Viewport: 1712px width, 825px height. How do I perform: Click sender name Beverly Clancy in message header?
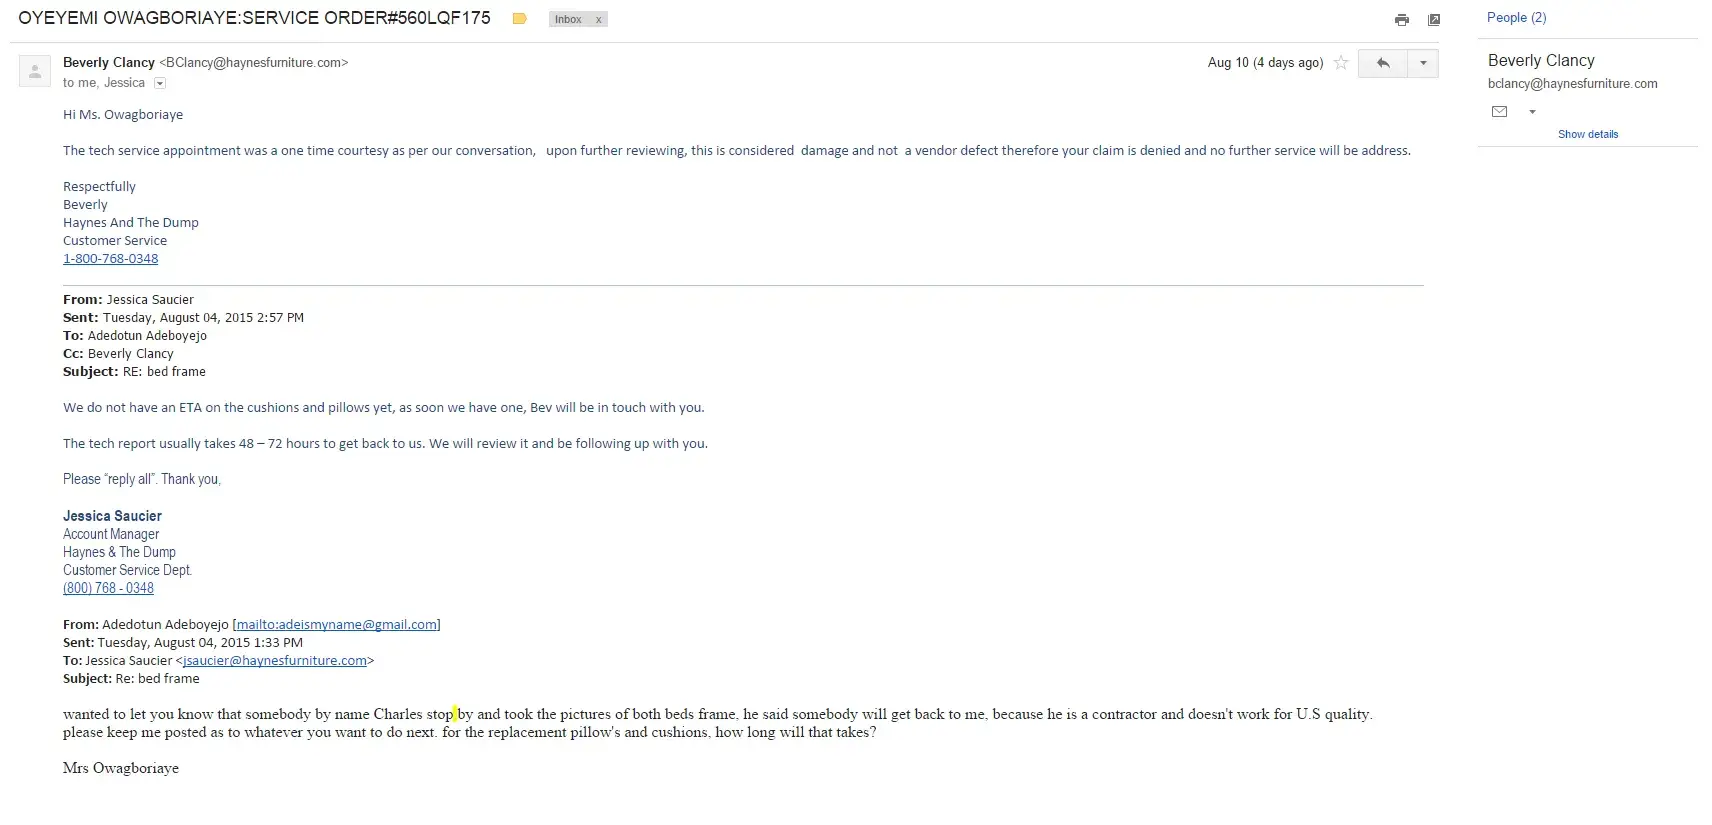109,63
